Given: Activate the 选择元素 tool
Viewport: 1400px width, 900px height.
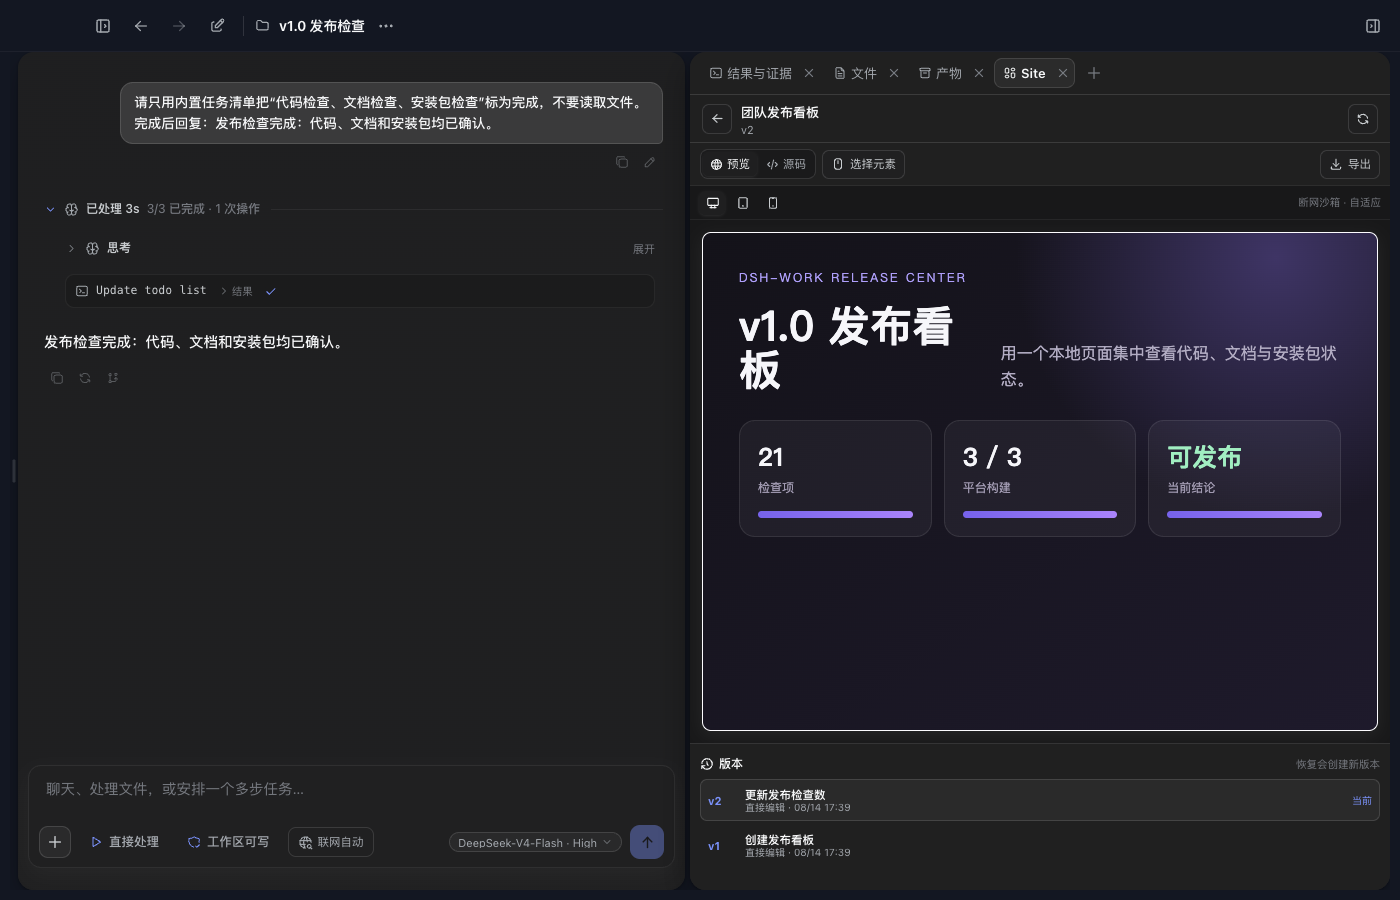Looking at the screenshot, I should tap(864, 164).
